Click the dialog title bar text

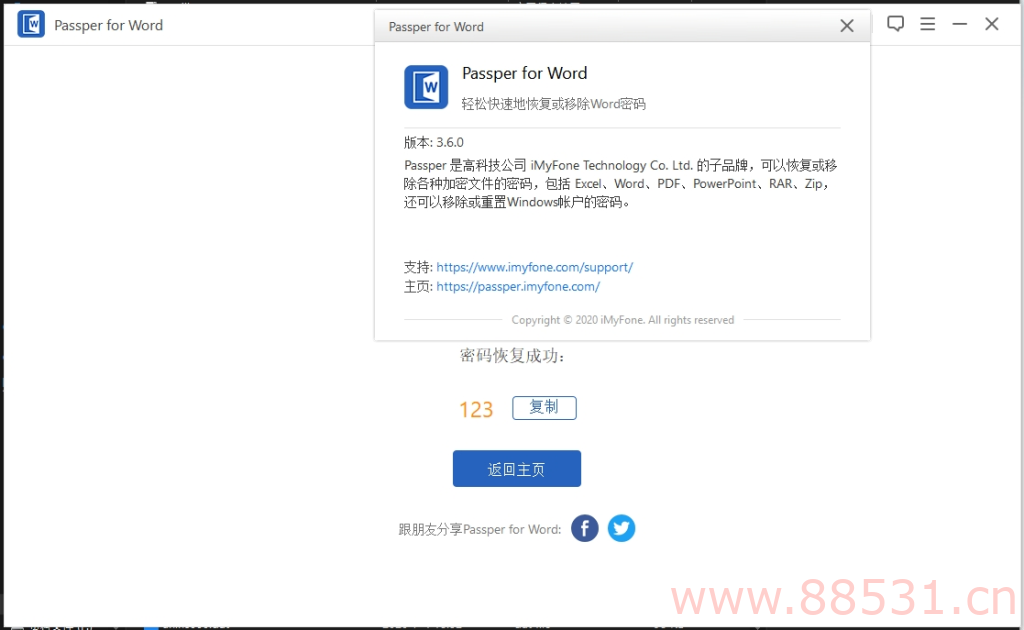pyautogui.click(x=436, y=27)
